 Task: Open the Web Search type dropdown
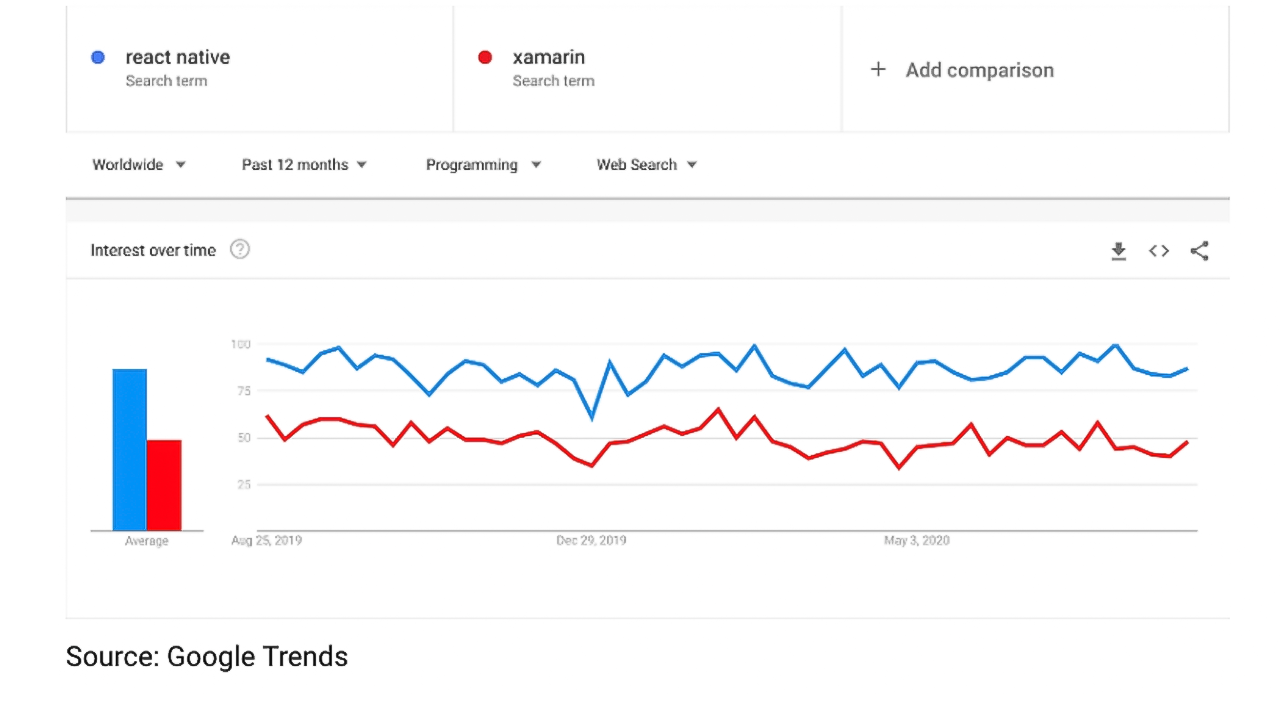tap(646, 164)
